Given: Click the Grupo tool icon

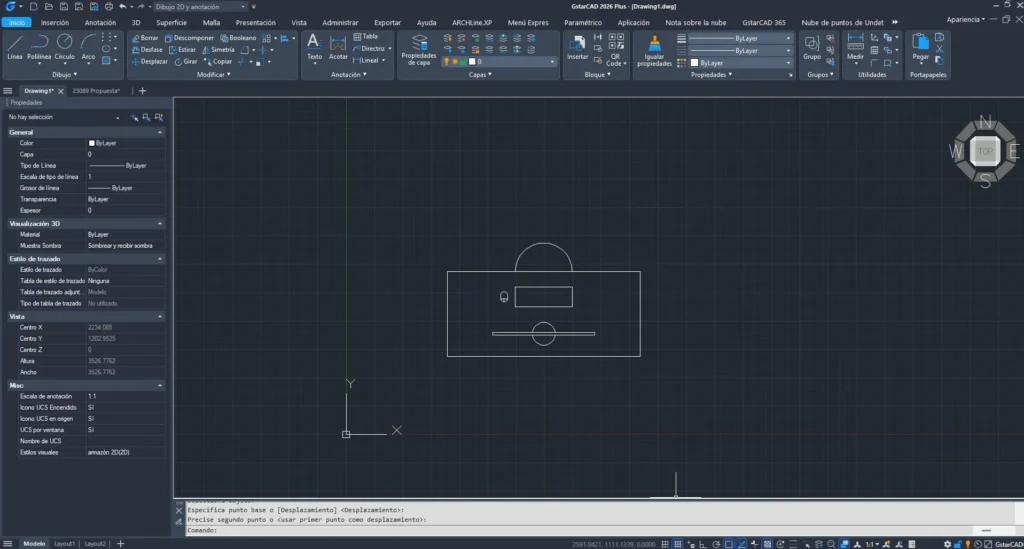Looking at the screenshot, I should pos(812,48).
